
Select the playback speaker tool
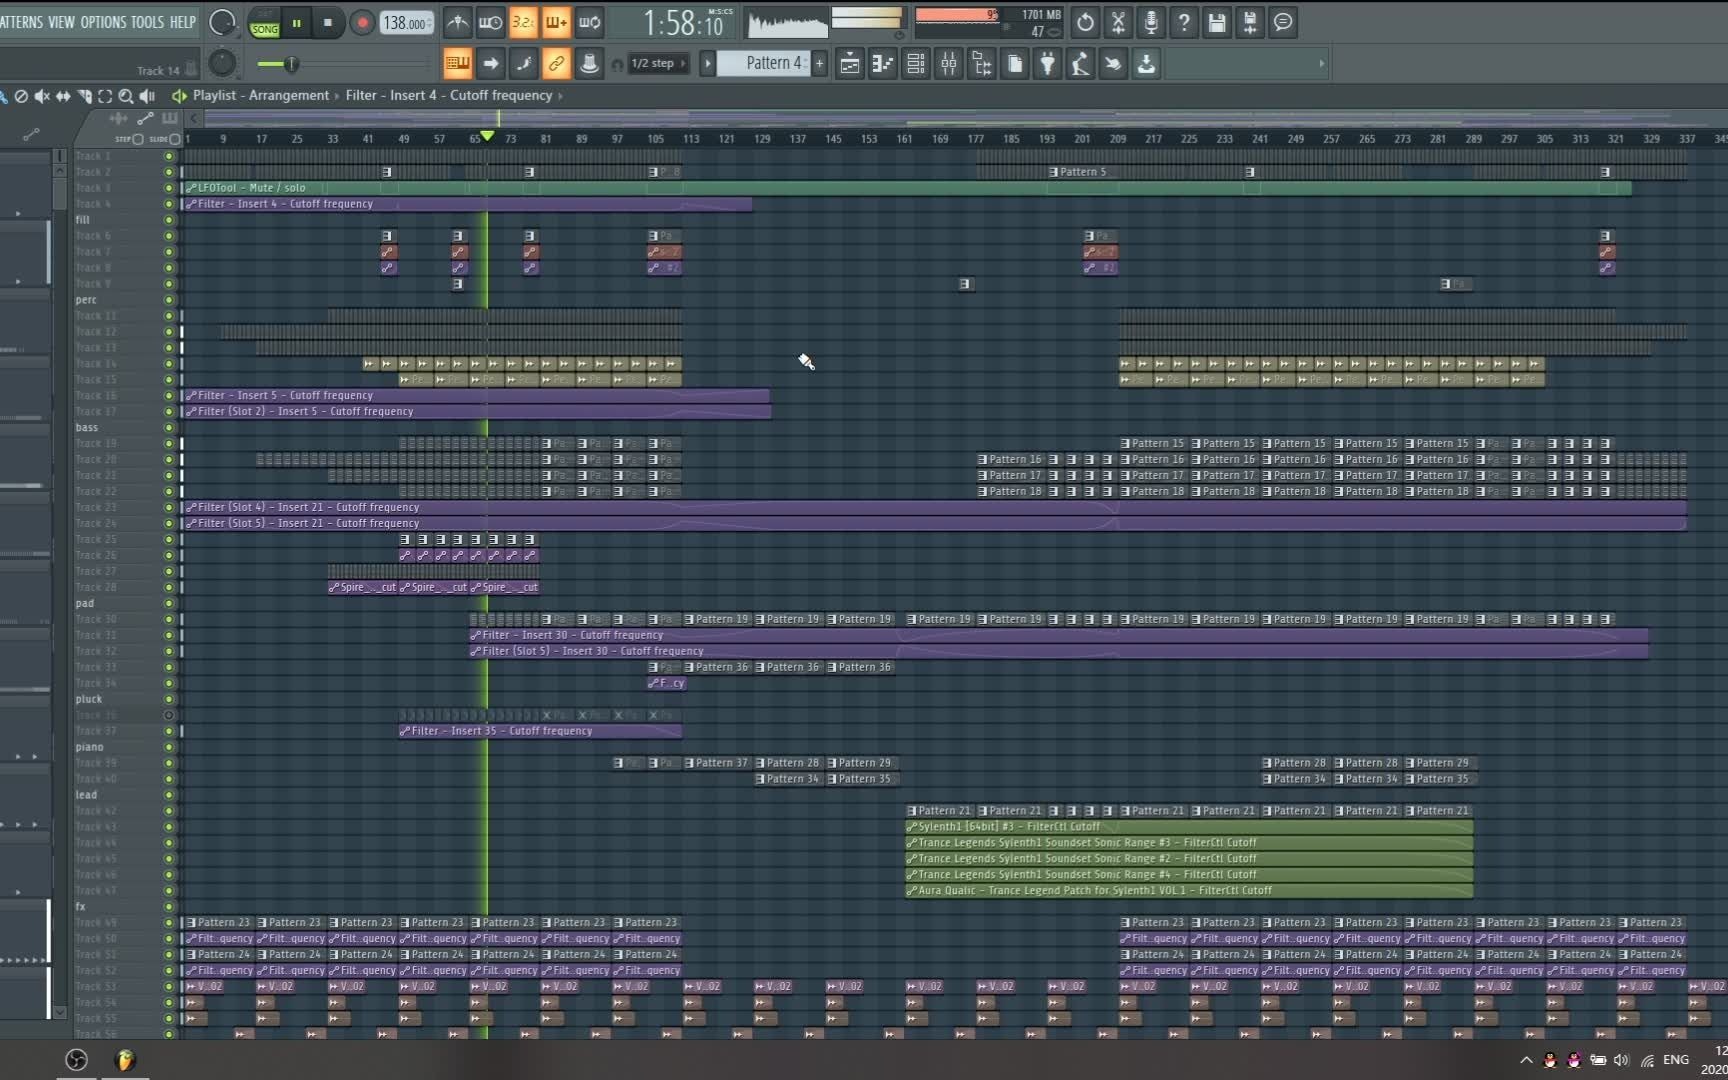pos(147,96)
